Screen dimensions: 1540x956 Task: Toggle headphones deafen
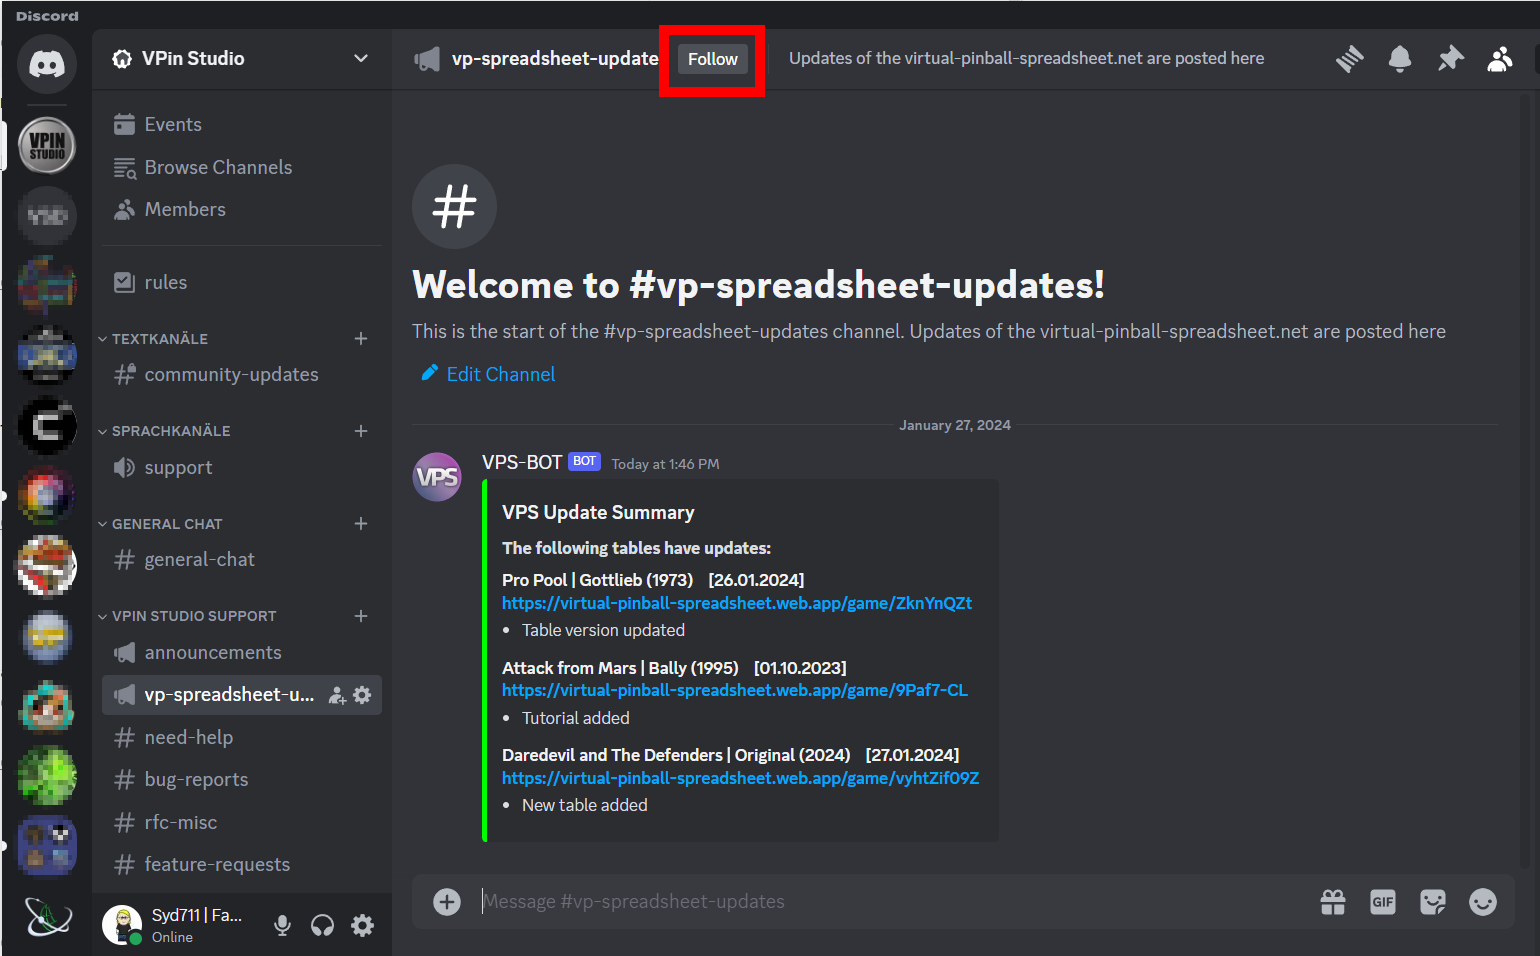click(322, 925)
